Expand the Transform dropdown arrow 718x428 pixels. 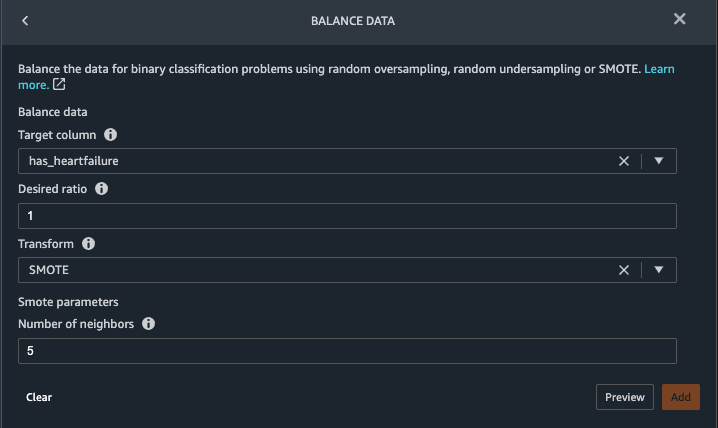[x=659, y=270]
